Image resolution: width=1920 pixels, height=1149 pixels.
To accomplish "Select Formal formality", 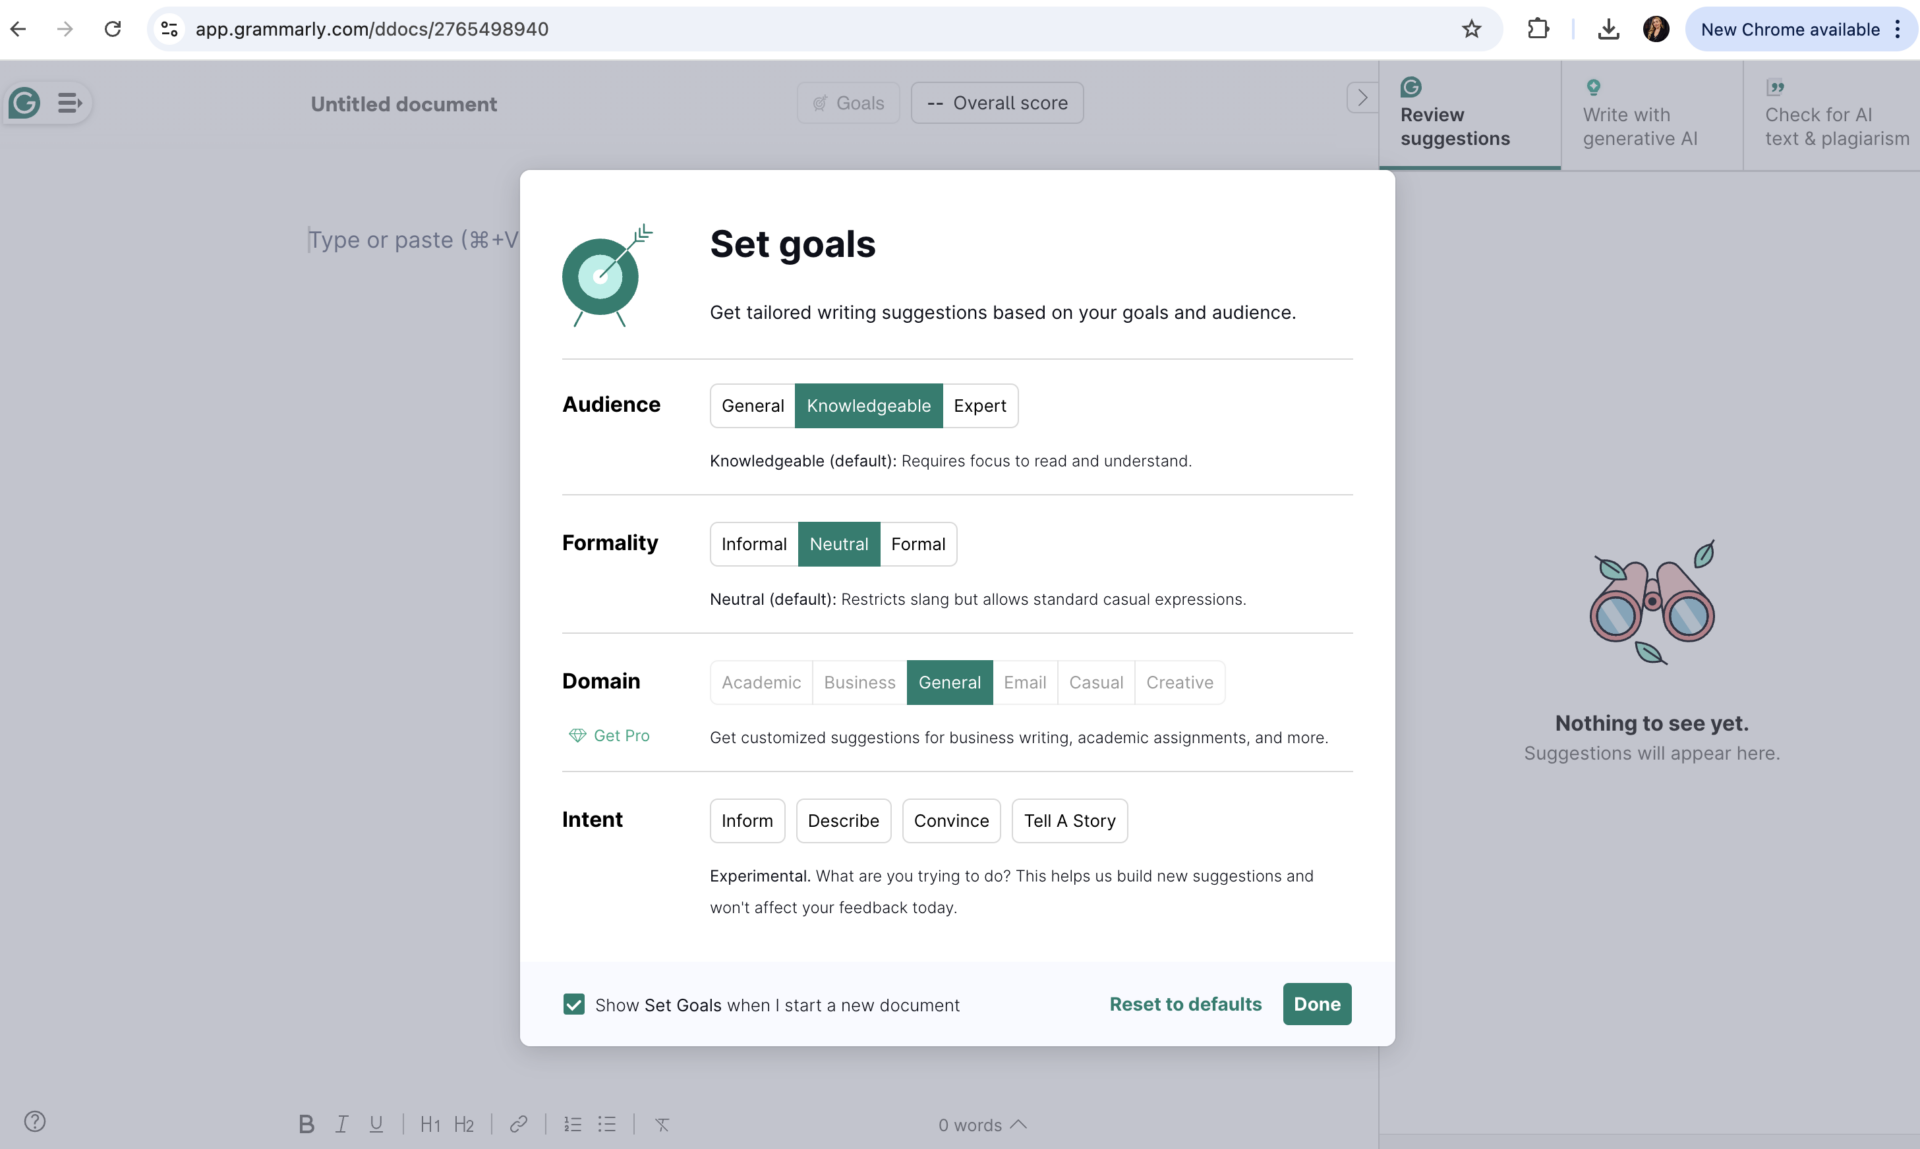I will pos(918,544).
